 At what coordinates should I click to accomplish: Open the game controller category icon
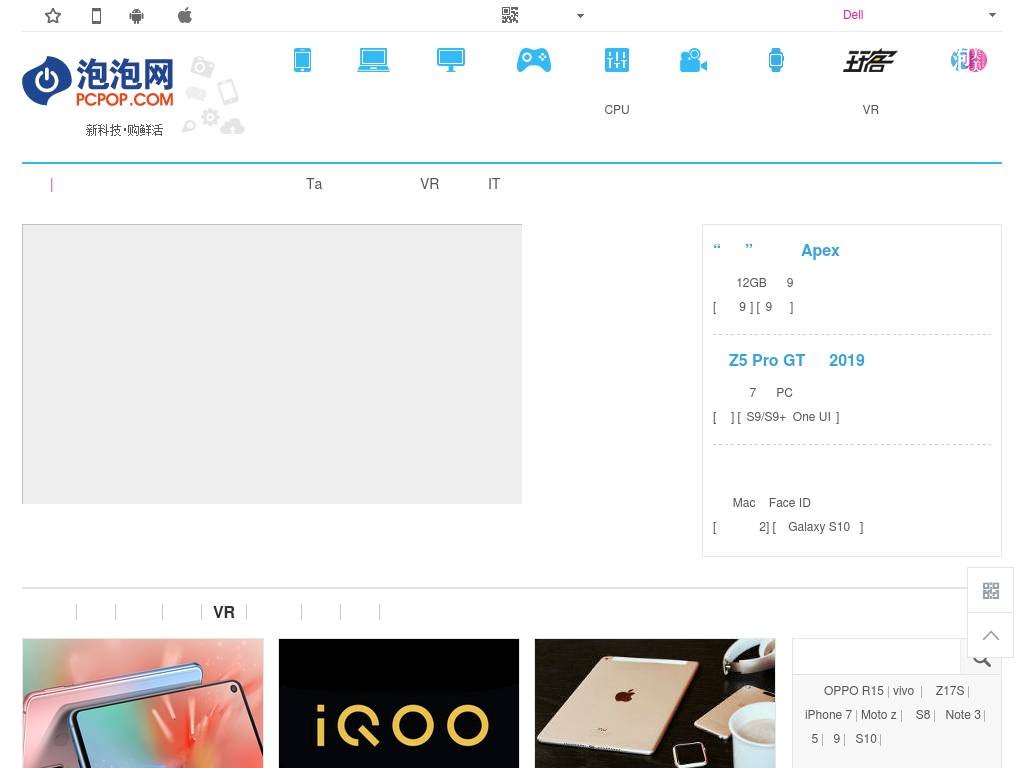click(x=534, y=60)
